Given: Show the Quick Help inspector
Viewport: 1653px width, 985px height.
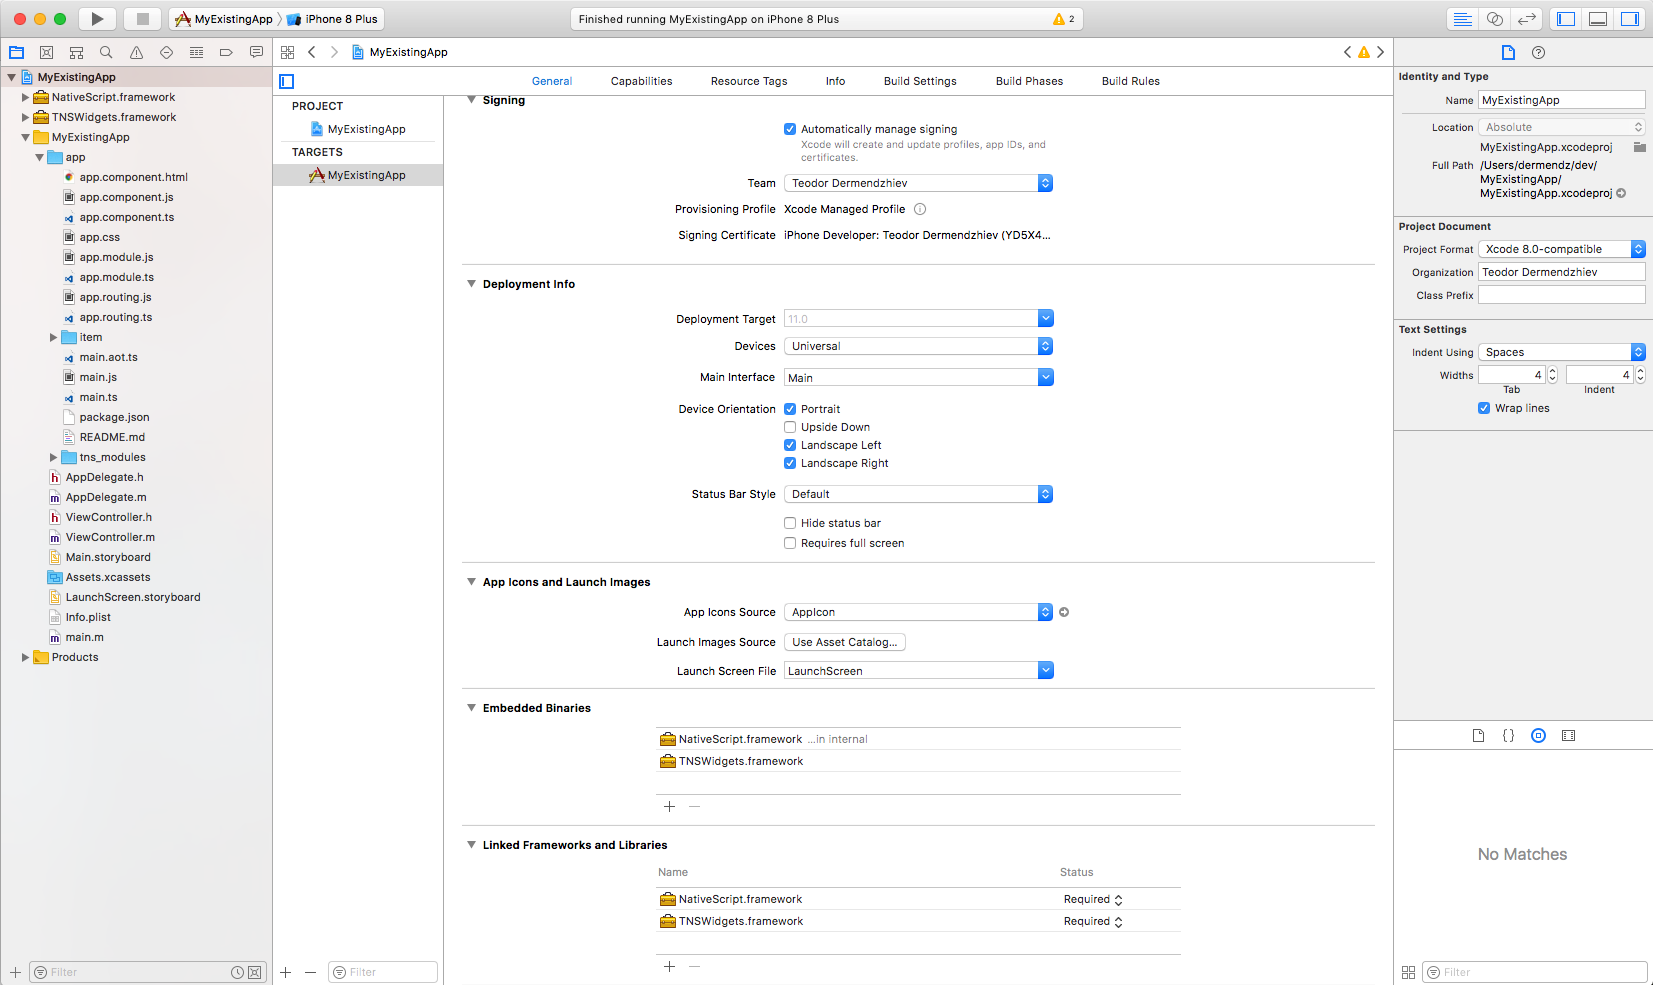Looking at the screenshot, I should pyautogui.click(x=1538, y=52).
